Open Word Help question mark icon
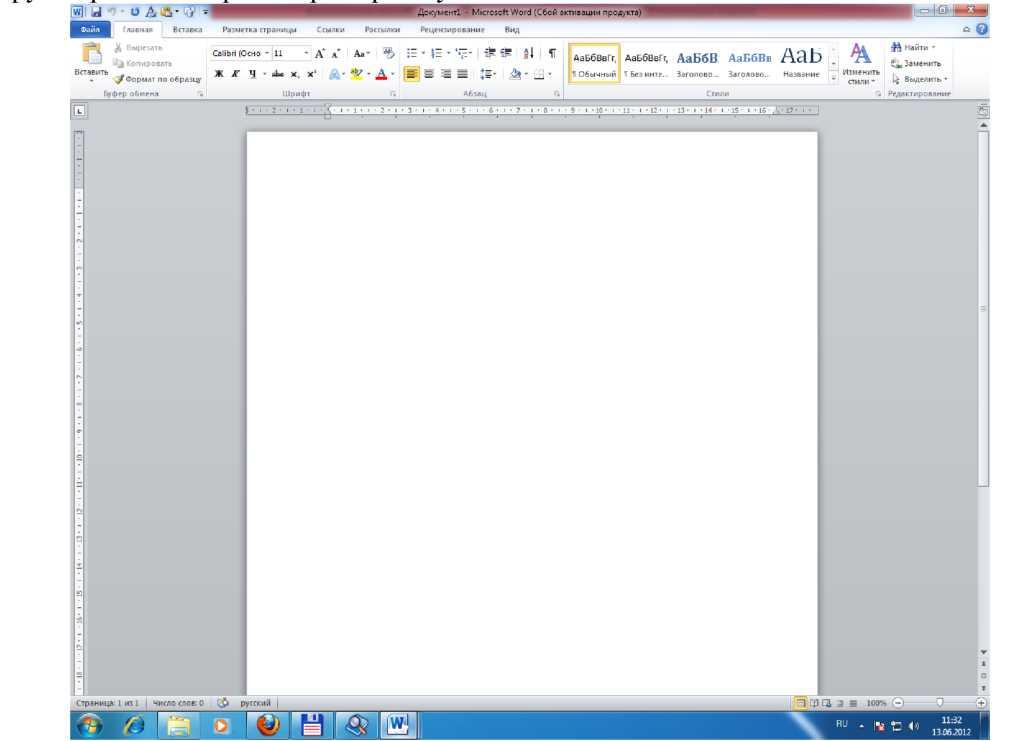 pos(982,29)
